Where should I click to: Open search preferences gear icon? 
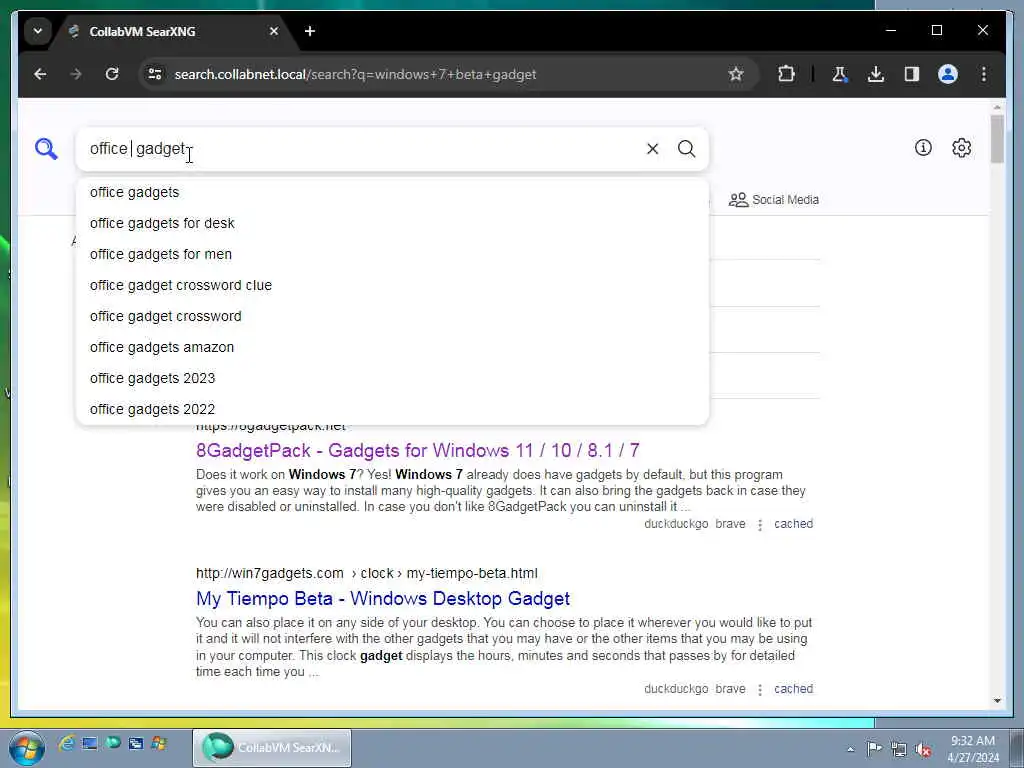click(961, 148)
